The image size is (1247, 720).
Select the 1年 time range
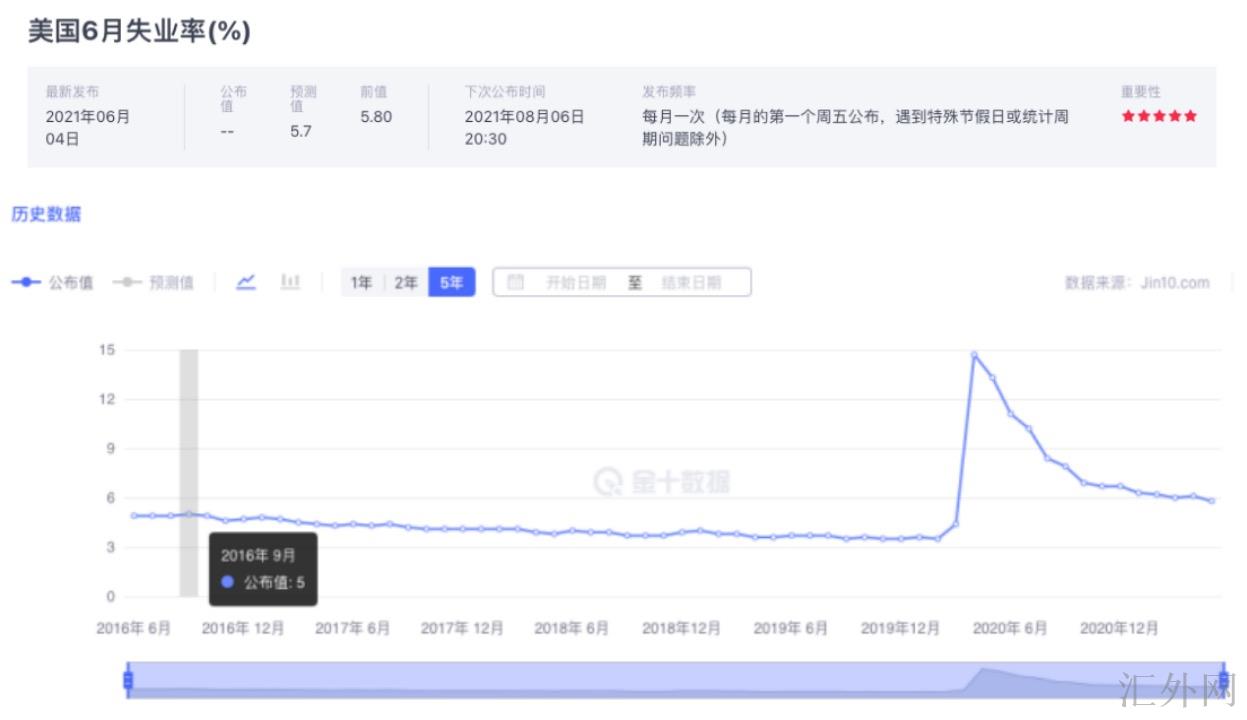click(361, 283)
